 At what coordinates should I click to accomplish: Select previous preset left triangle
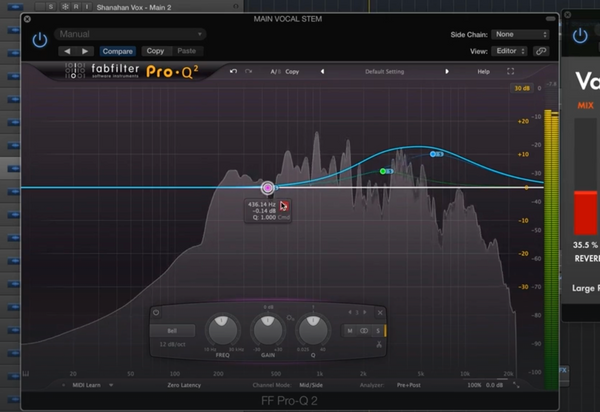click(322, 72)
